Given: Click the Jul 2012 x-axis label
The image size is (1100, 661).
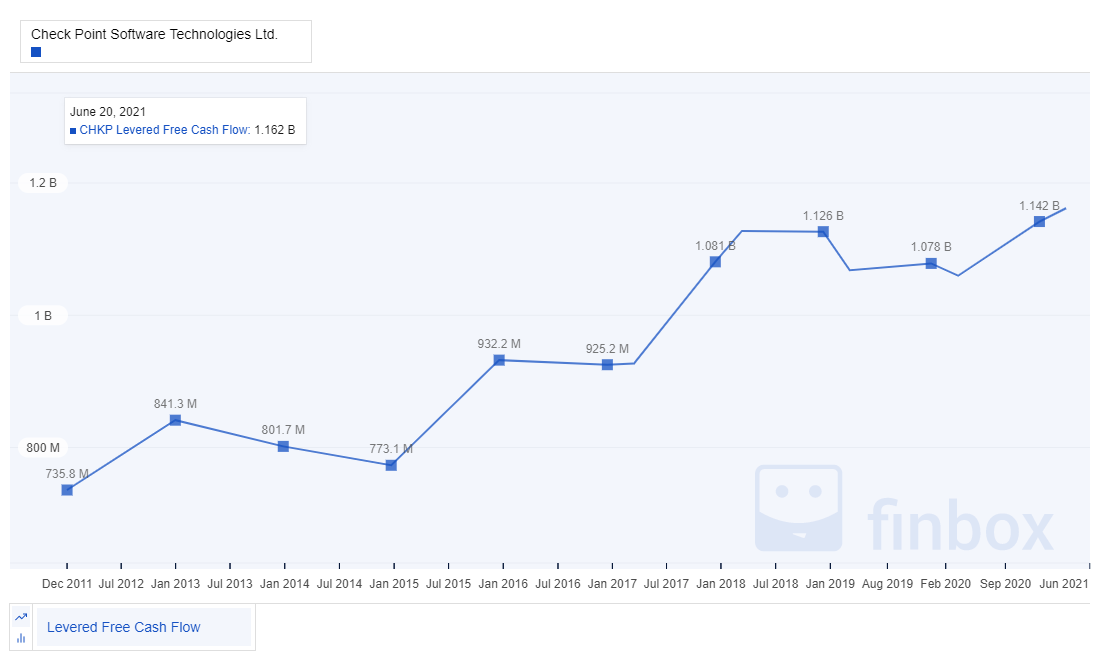Looking at the screenshot, I should click(121, 584).
